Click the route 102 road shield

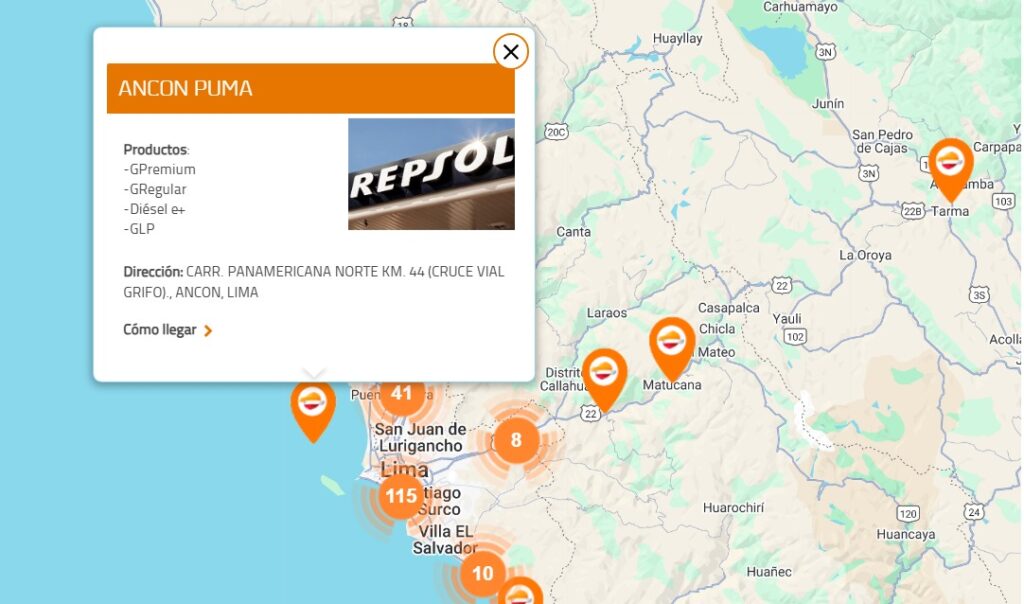coord(795,337)
